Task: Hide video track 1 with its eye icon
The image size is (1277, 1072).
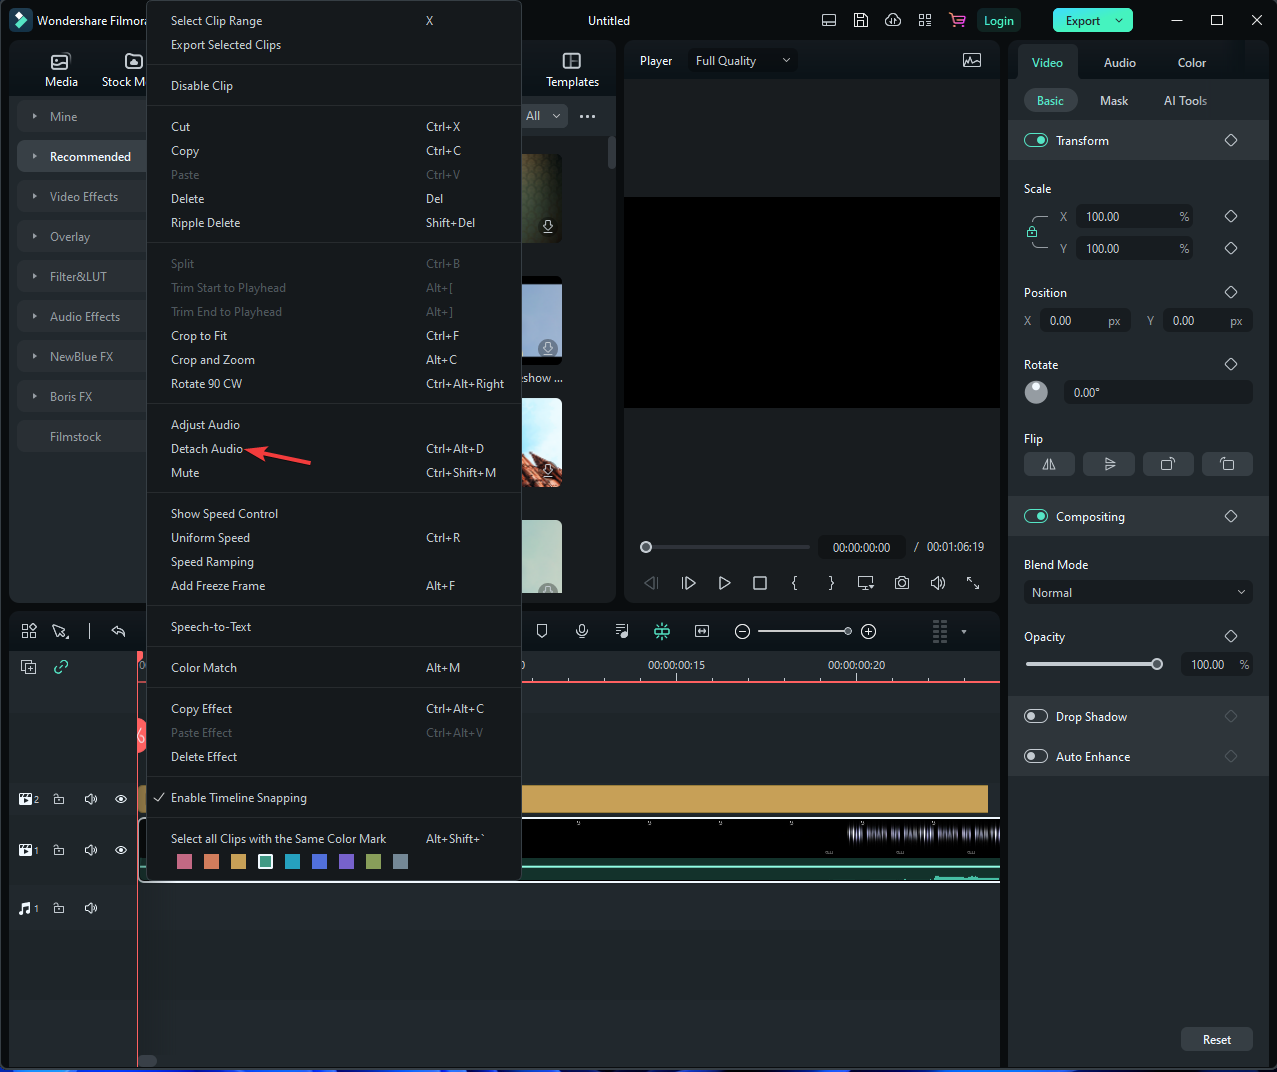Action: pyautogui.click(x=121, y=850)
